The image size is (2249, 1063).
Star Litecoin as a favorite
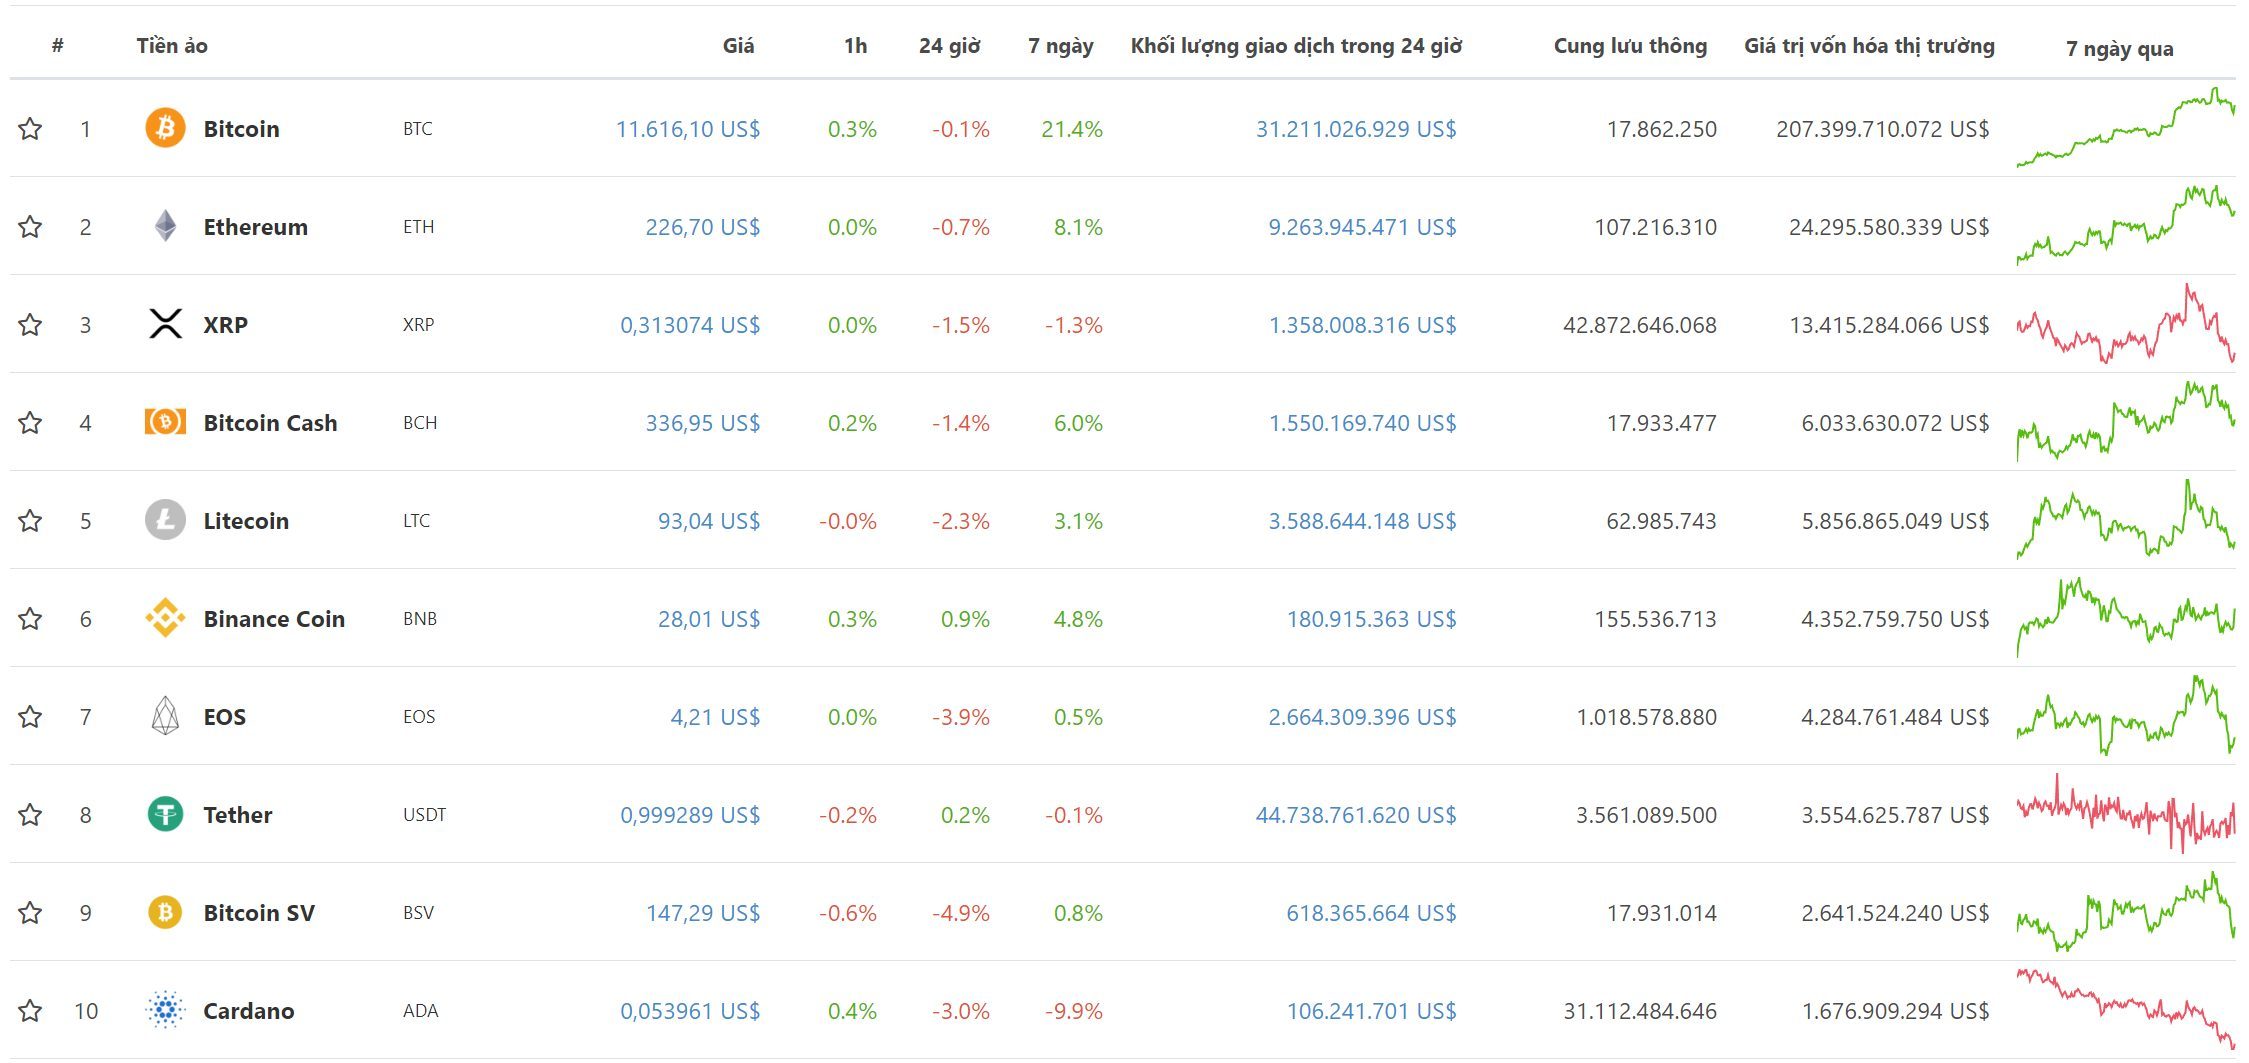(x=30, y=520)
